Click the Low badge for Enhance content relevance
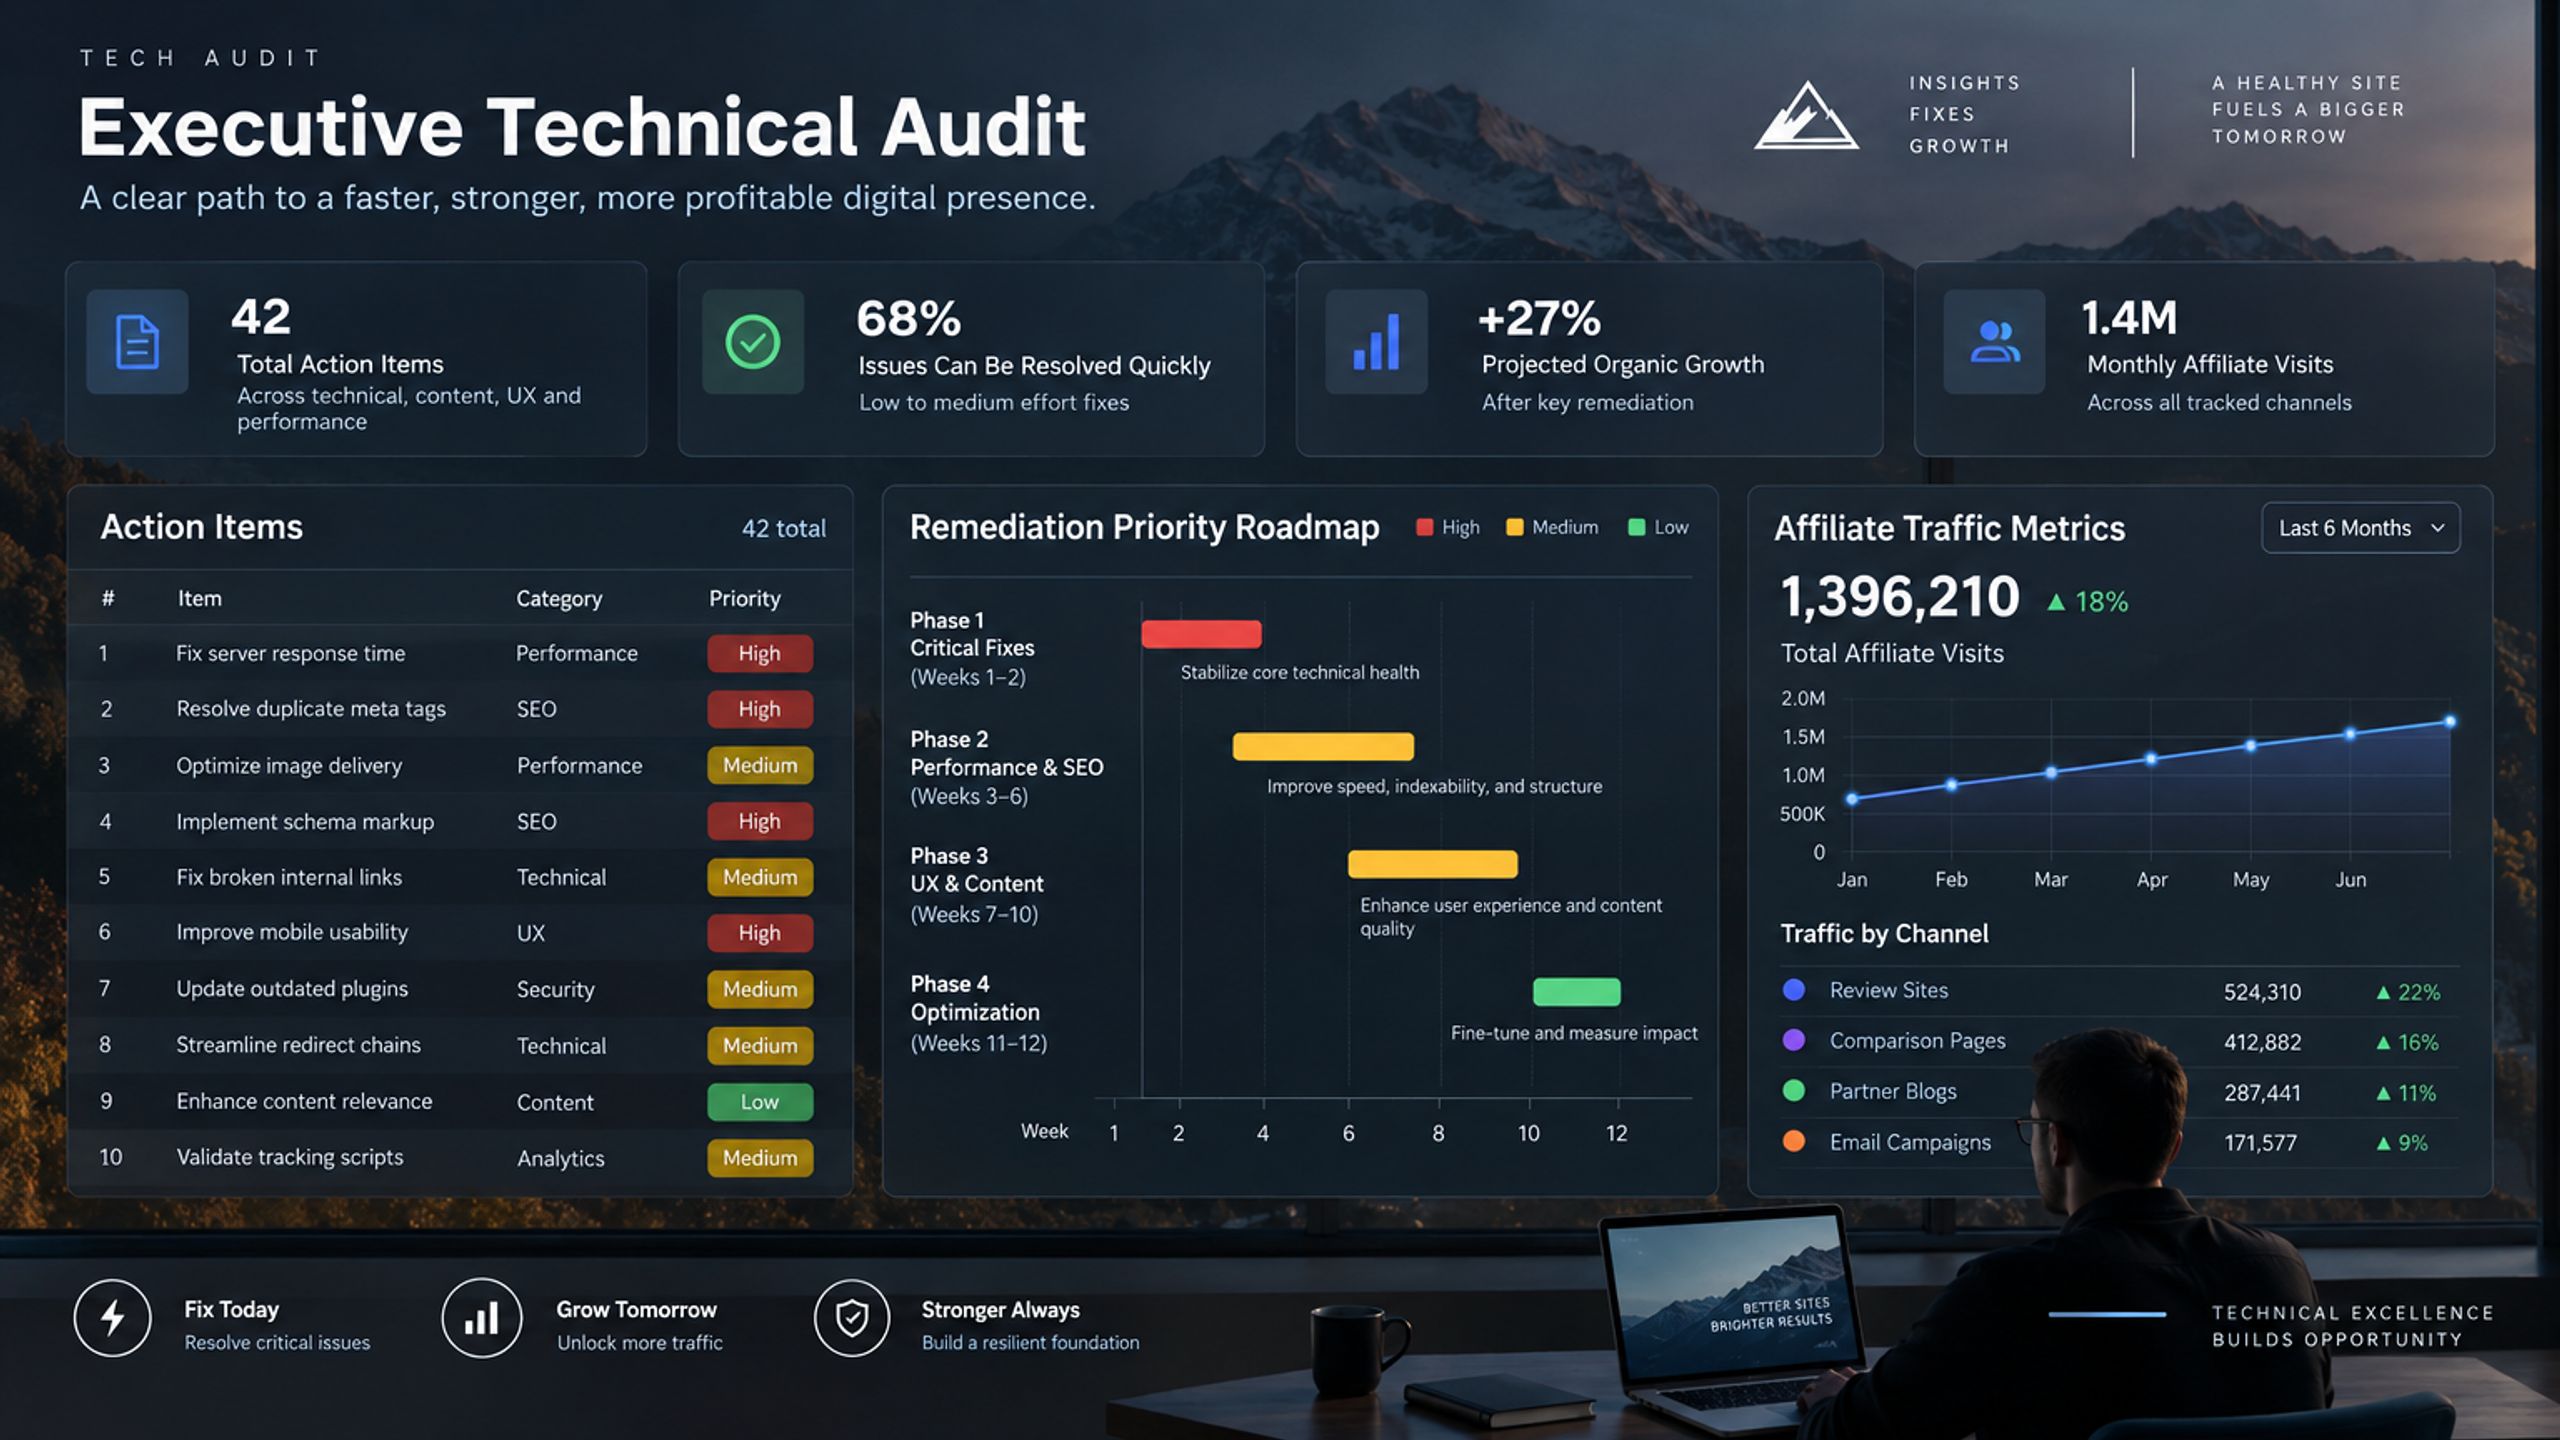2560x1440 pixels. pyautogui.click(x=760, y=1102)
